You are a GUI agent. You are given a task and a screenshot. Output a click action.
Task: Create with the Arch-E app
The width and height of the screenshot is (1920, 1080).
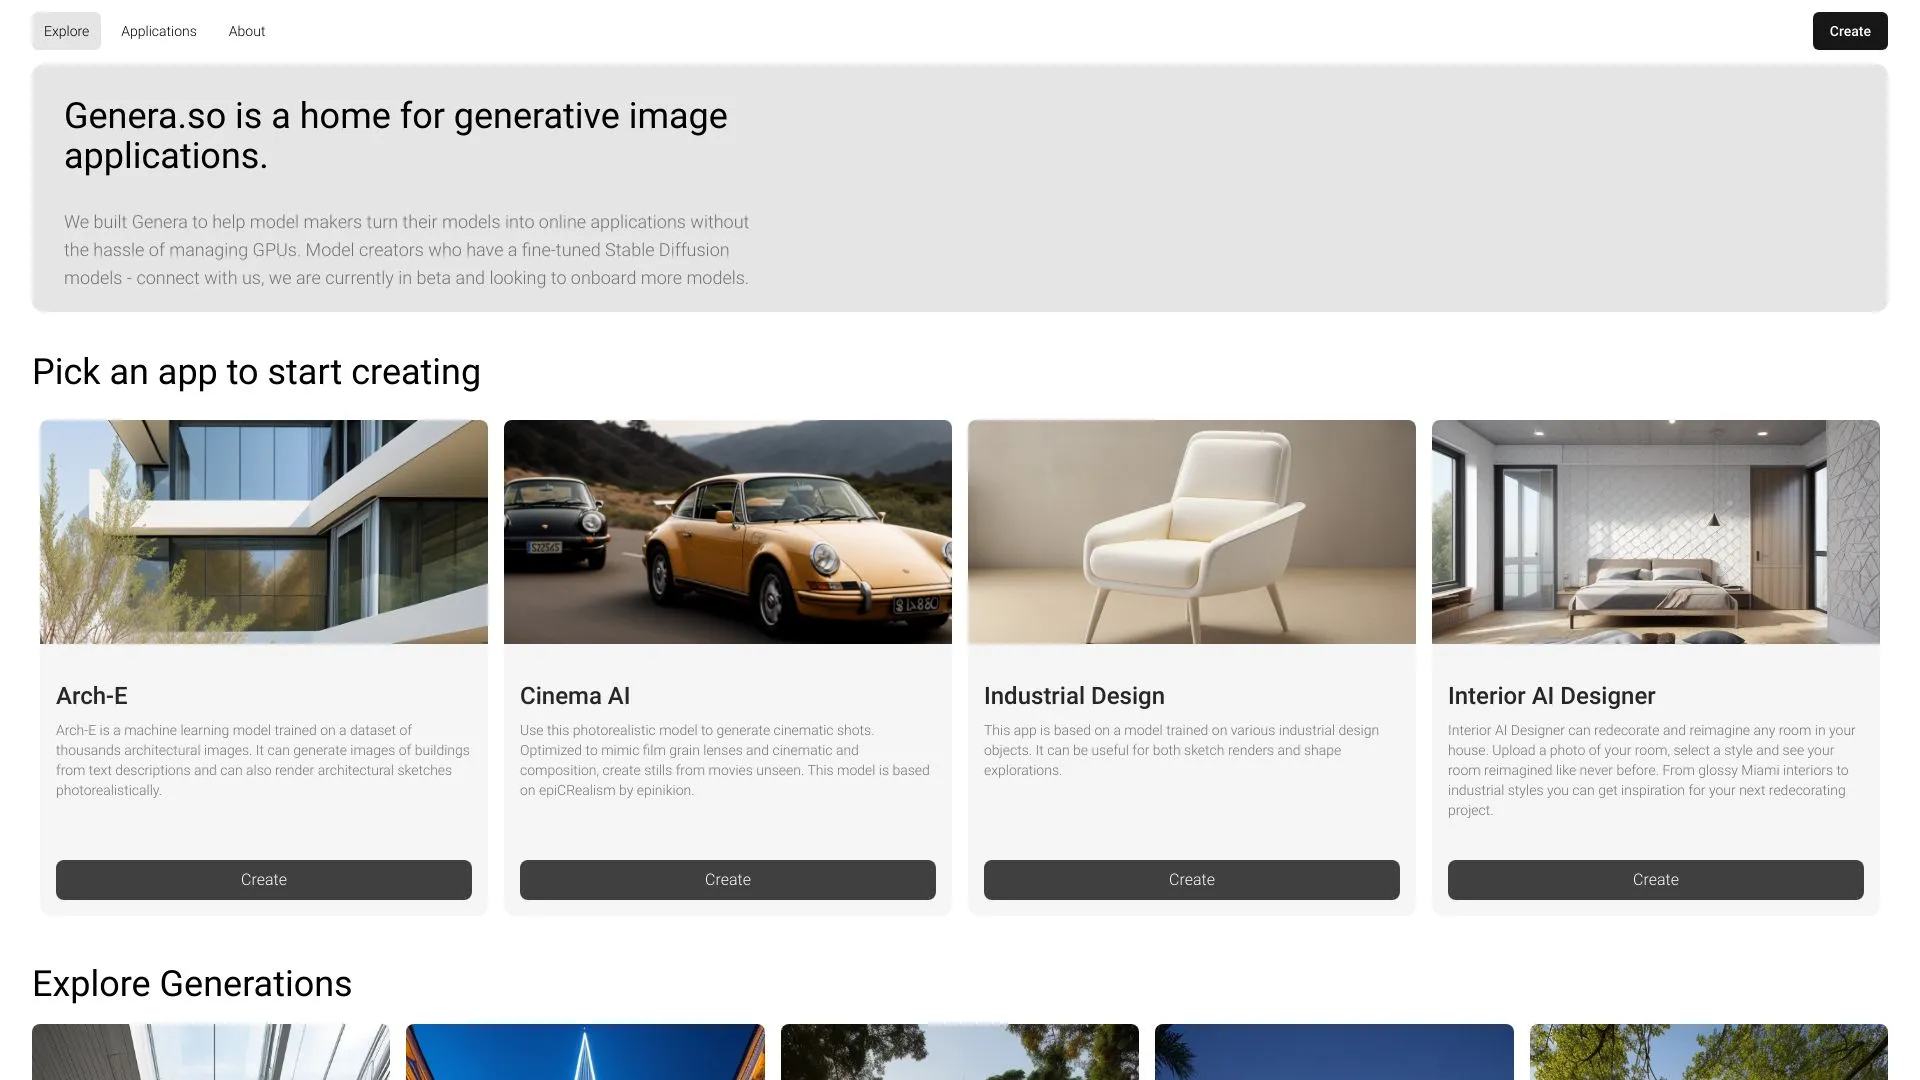tap(263, 880)
